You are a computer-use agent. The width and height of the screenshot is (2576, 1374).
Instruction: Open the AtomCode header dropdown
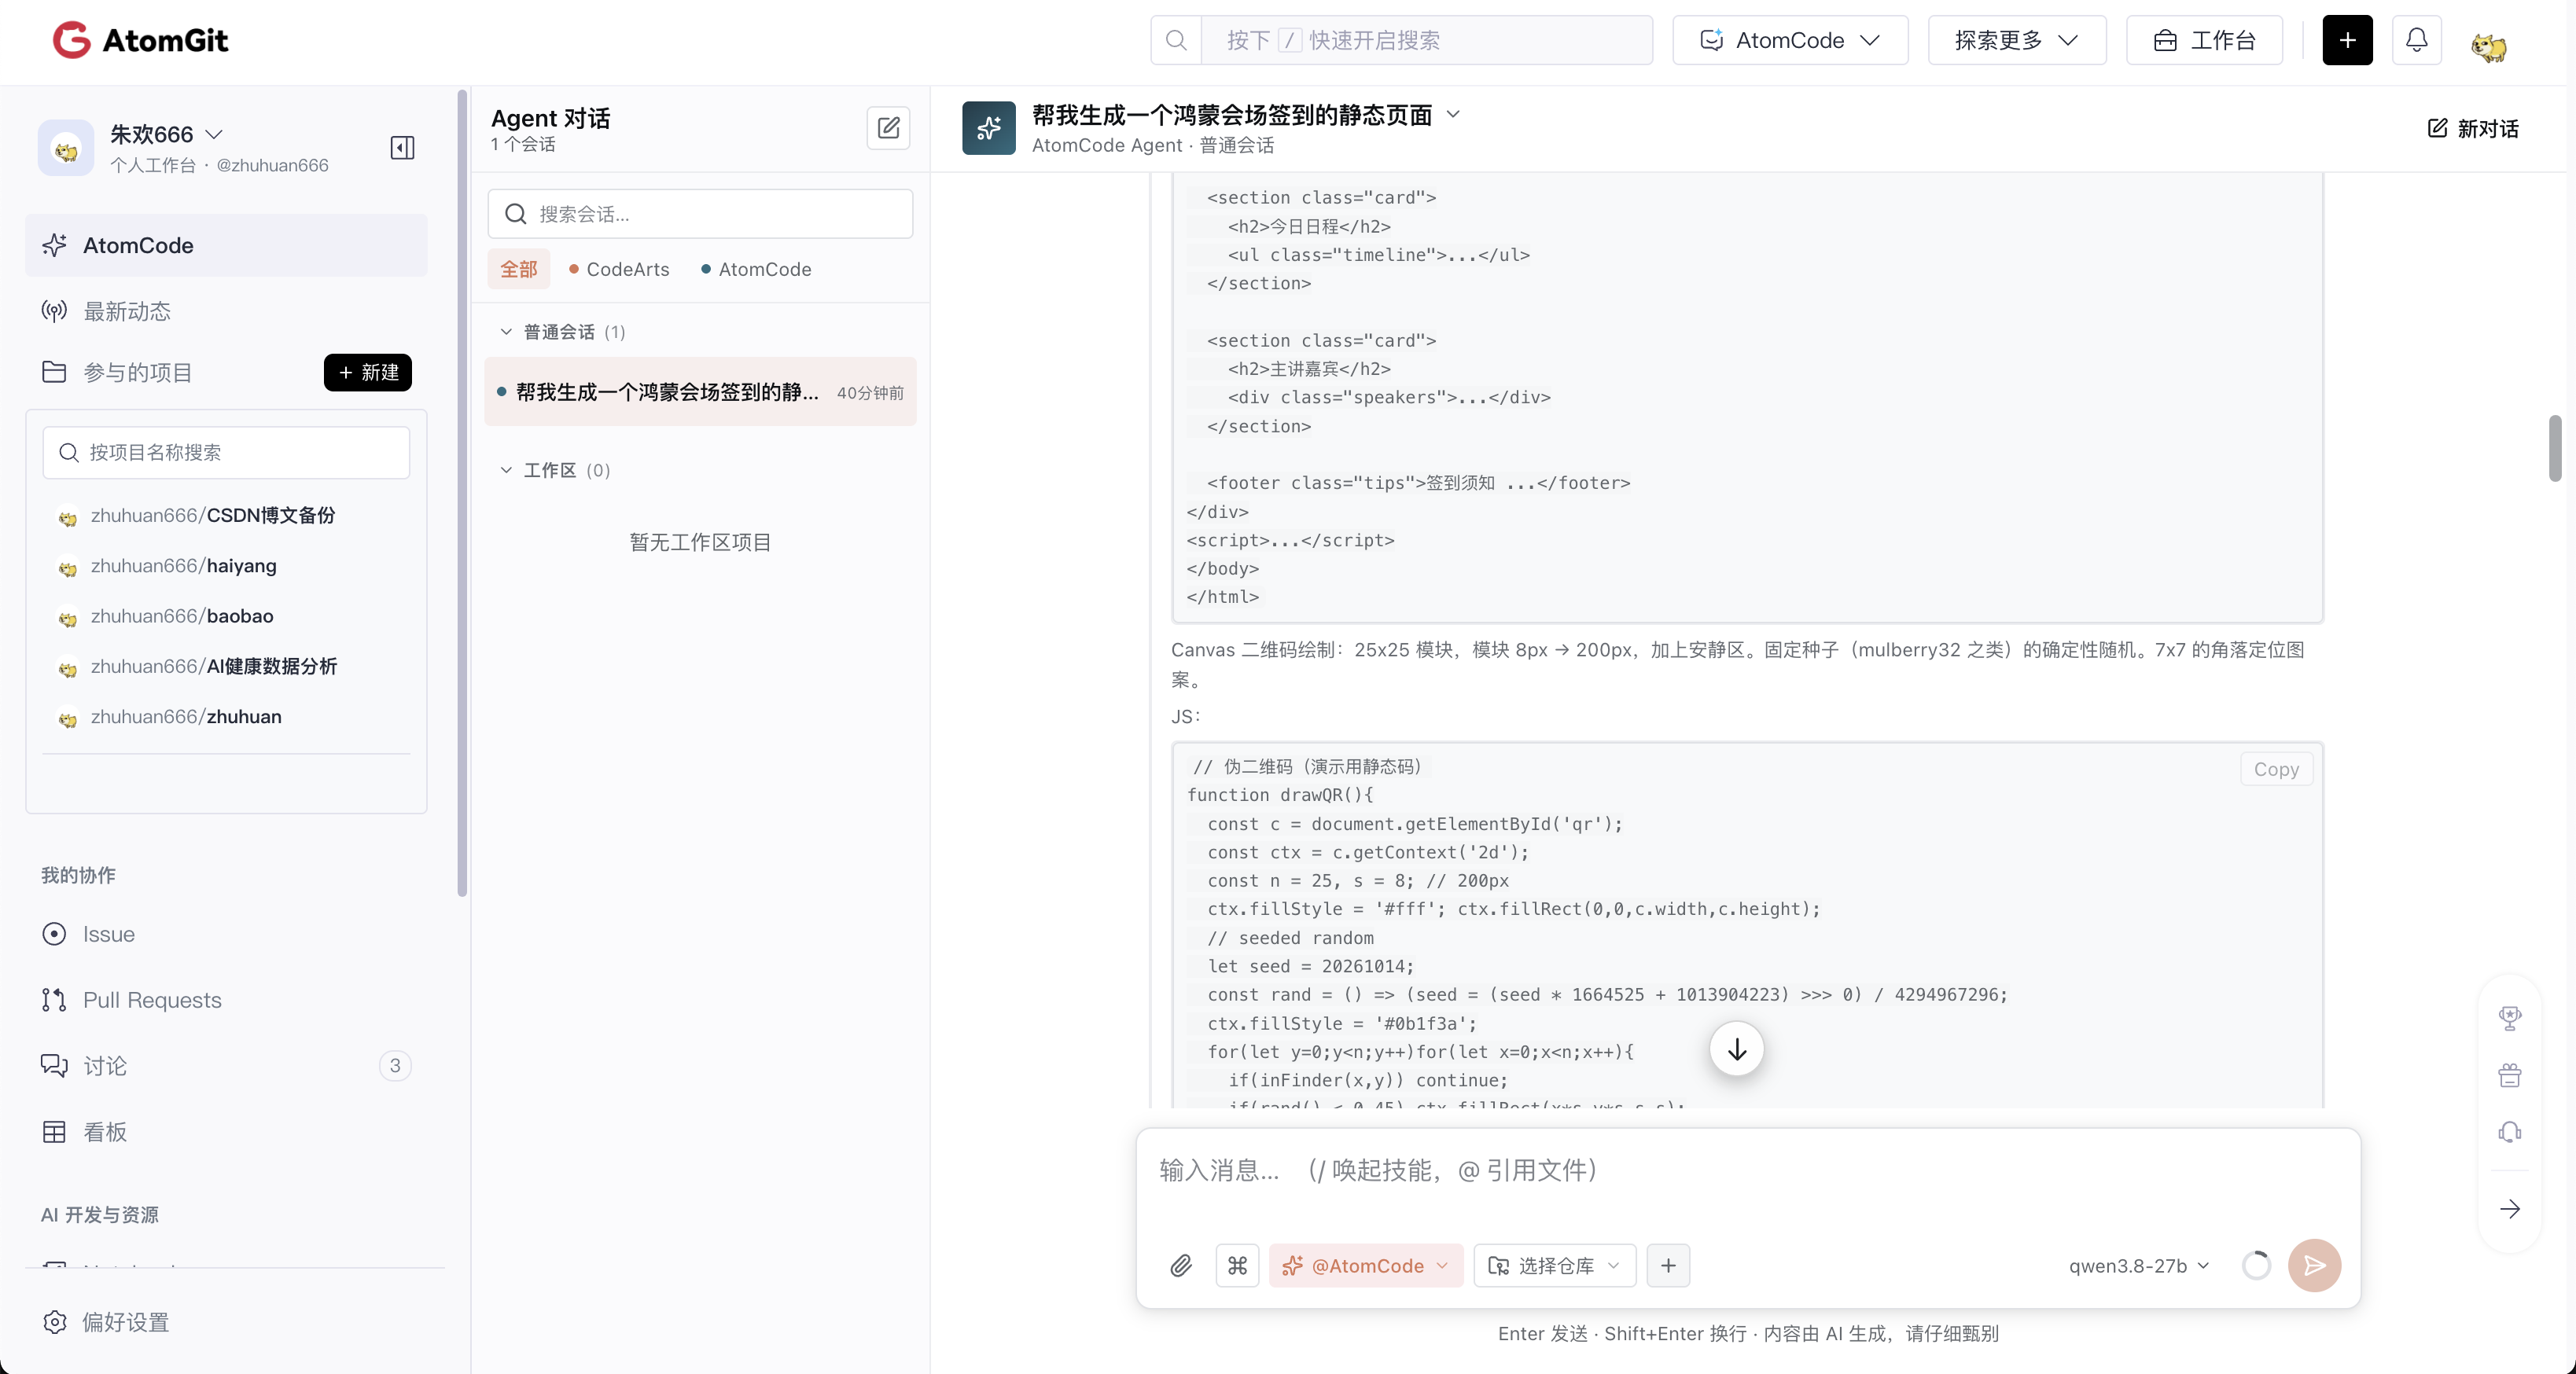1790,40
